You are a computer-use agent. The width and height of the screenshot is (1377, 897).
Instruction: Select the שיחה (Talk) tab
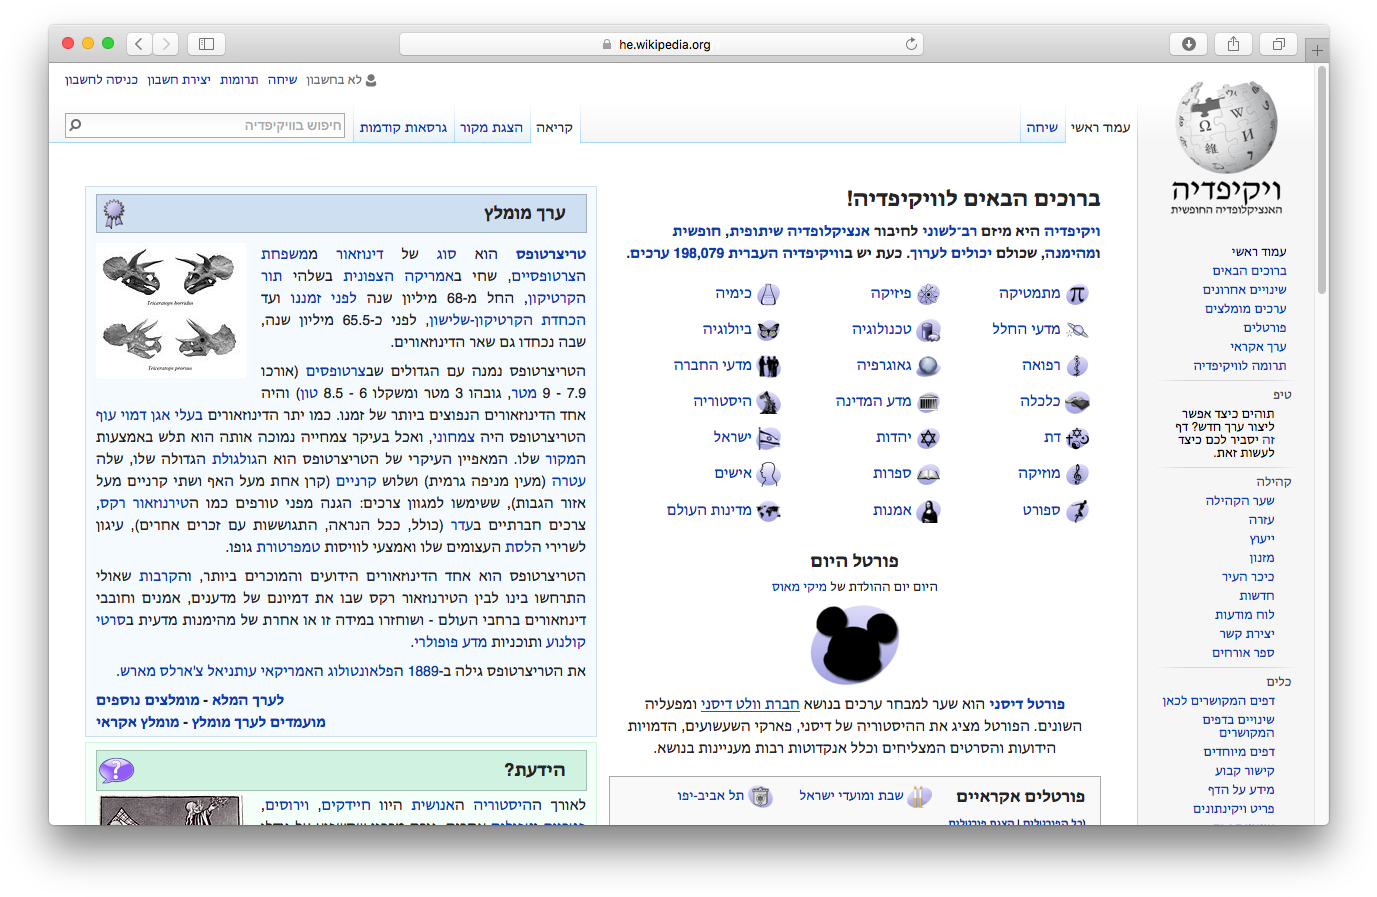(x=1042, y=127)
